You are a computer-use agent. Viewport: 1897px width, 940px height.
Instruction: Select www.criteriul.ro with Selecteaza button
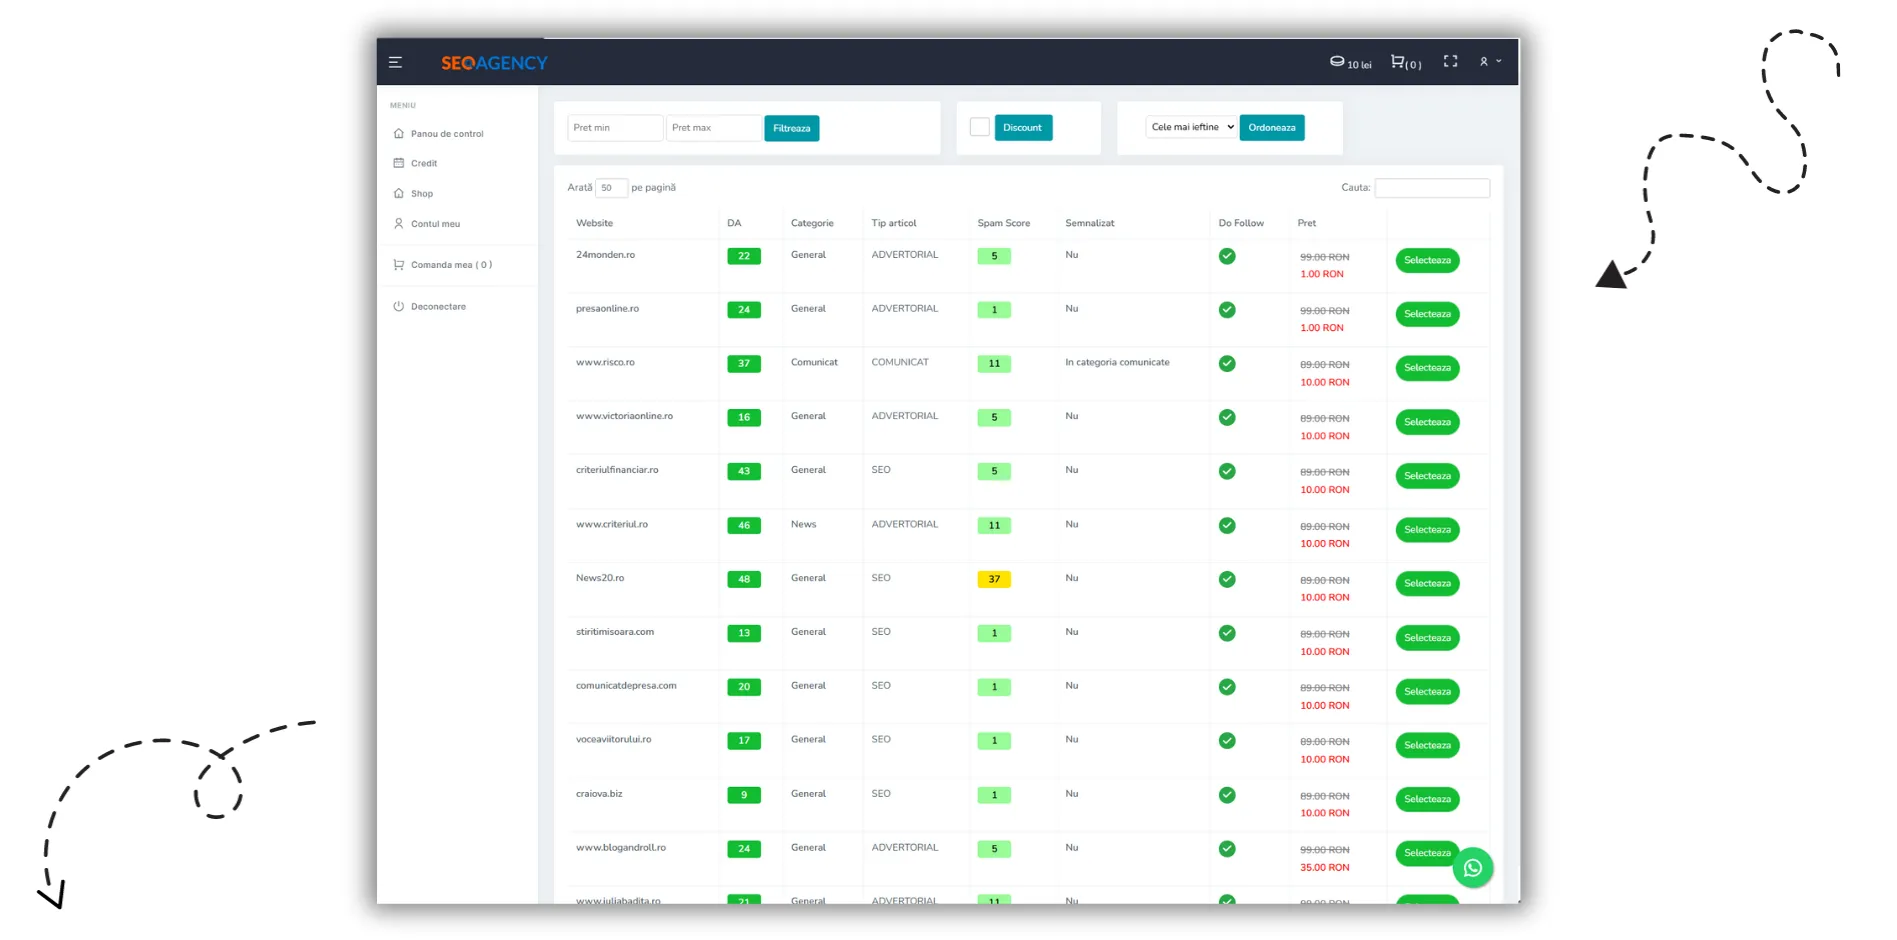1427,530
